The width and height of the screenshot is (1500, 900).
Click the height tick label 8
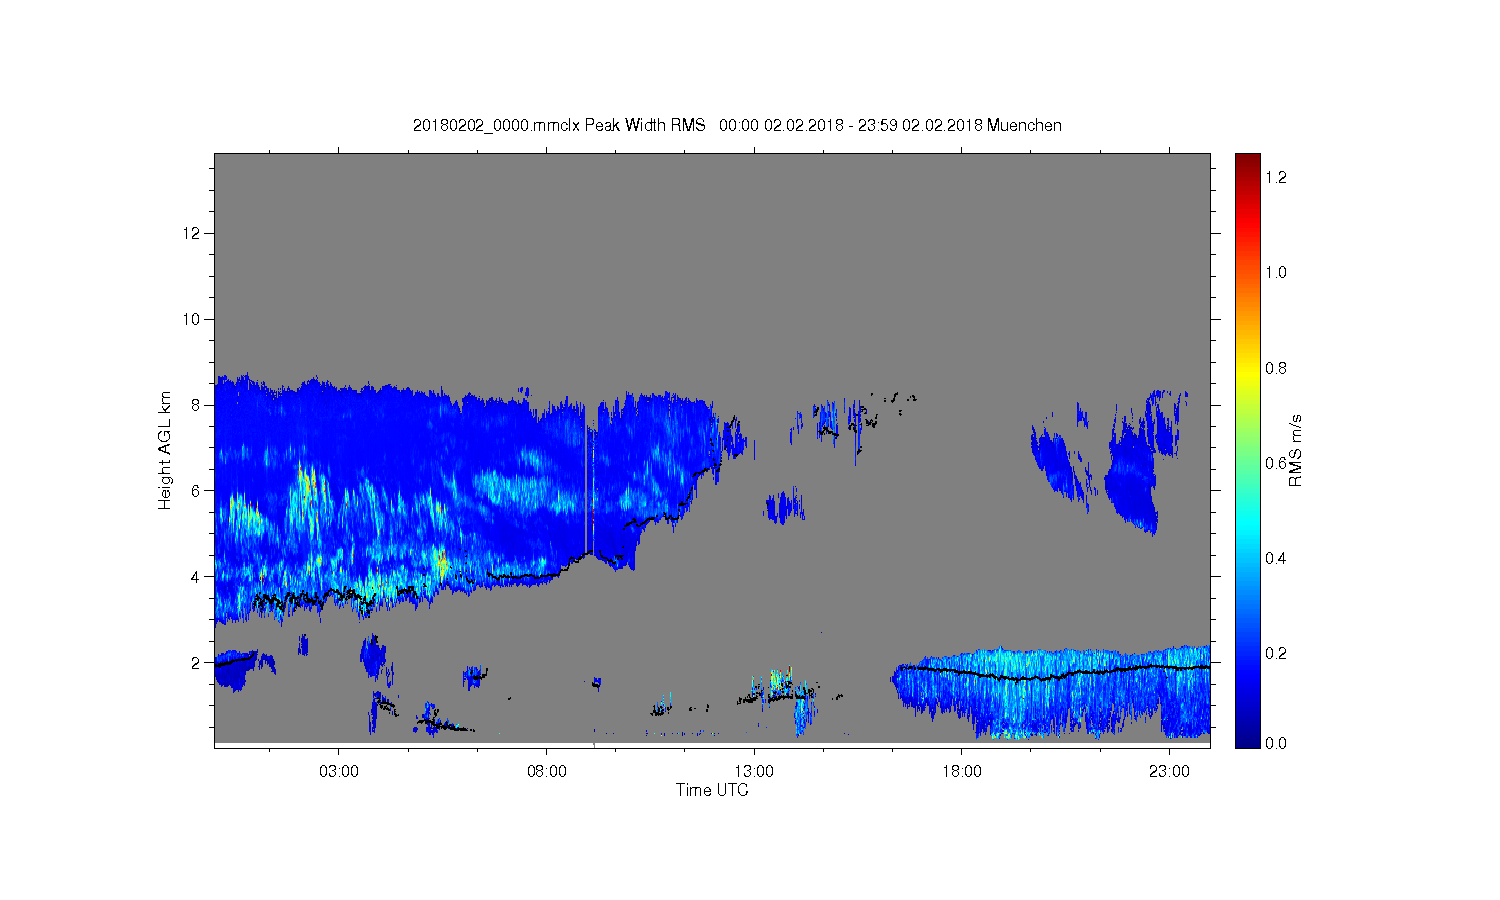[197, 405]
